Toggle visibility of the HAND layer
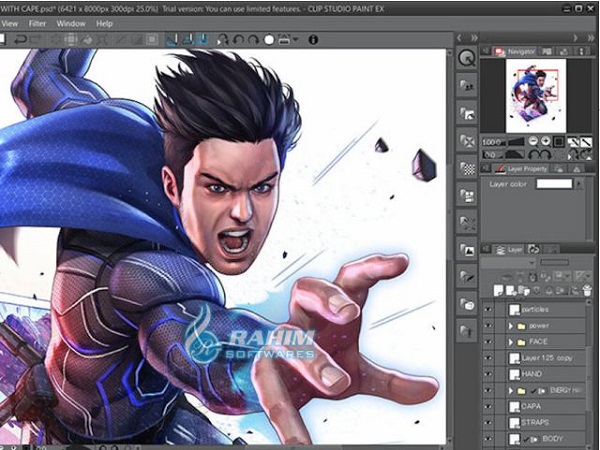The height and width of the screenshot is (450, 600). click(488, 373)
